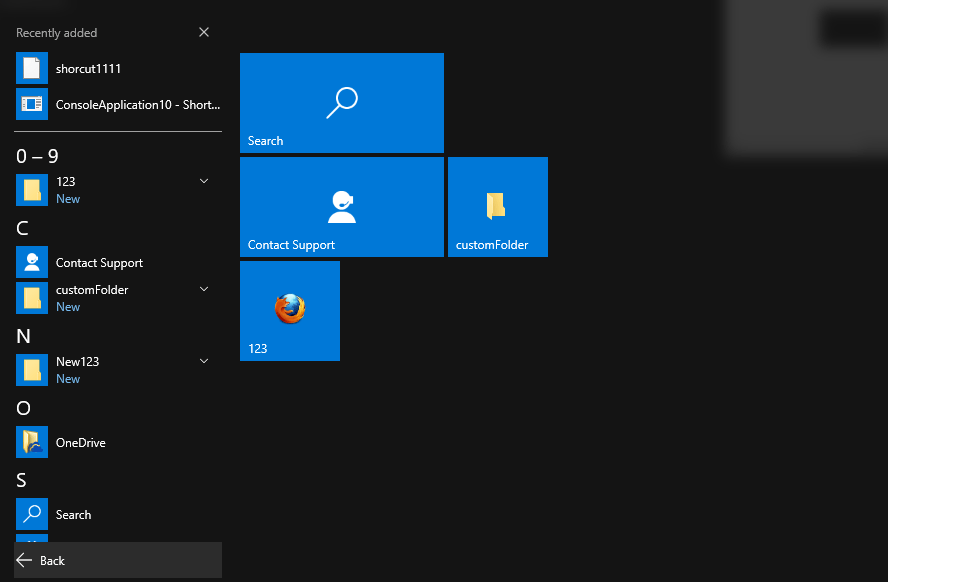This screenshot has width=960, height=582.
Task: Launch the ConsoleApplication10 shortcut icon
Action: point(32,104)
